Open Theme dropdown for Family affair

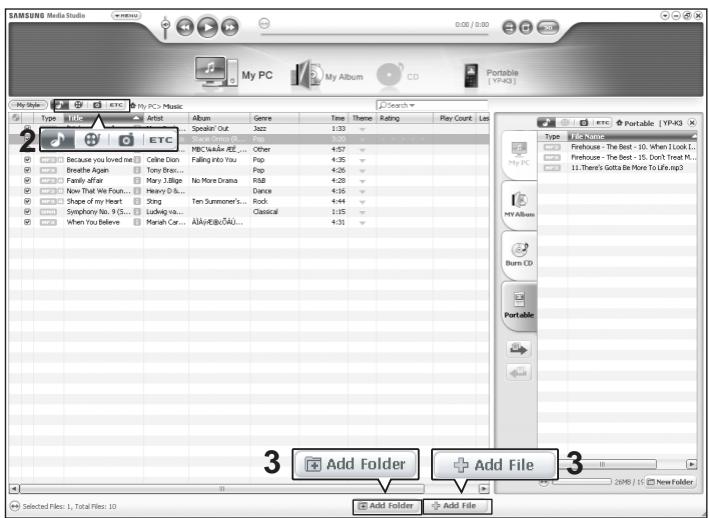pyautogui.click(x=362, y=181)
